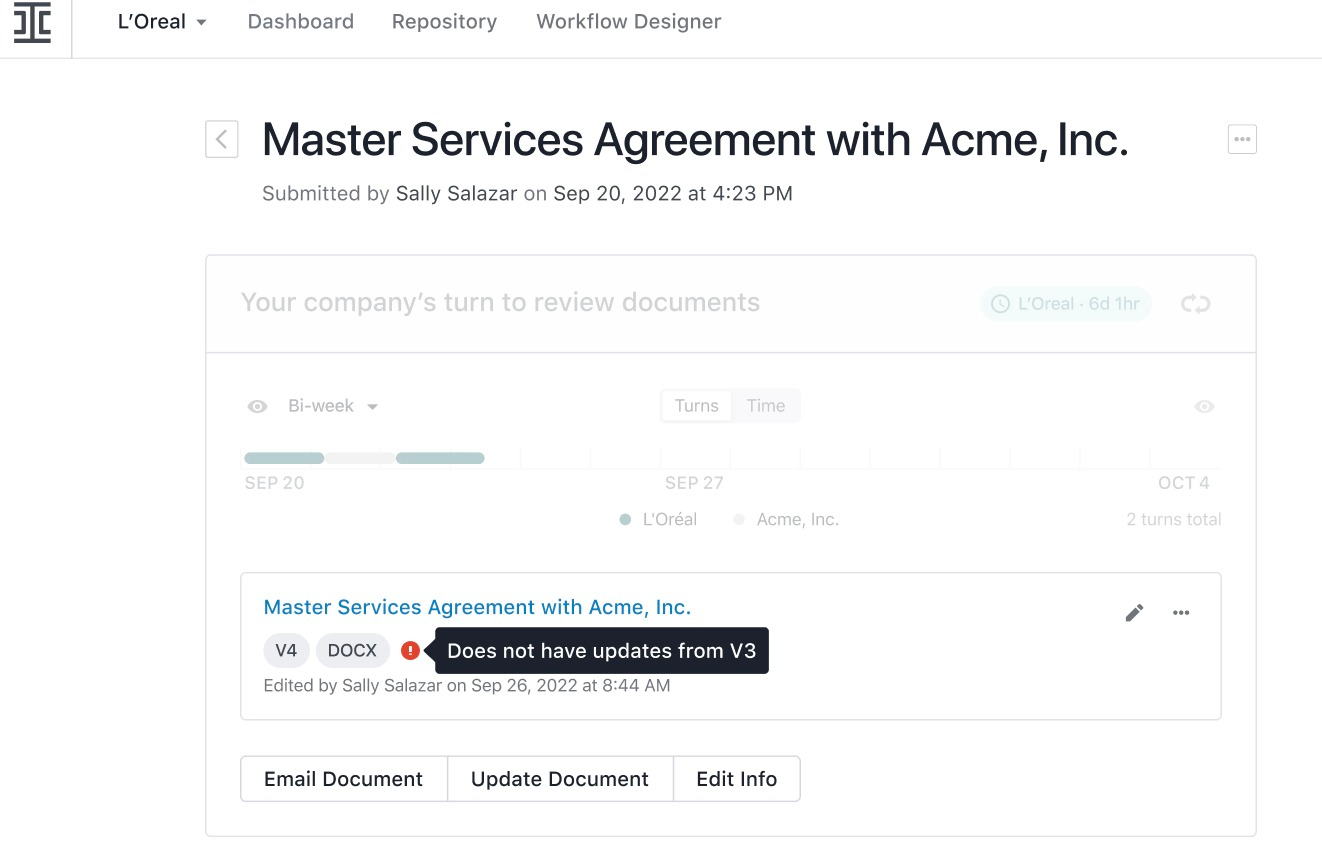Click the Acme, Inc. legend entry

(786, 520)
